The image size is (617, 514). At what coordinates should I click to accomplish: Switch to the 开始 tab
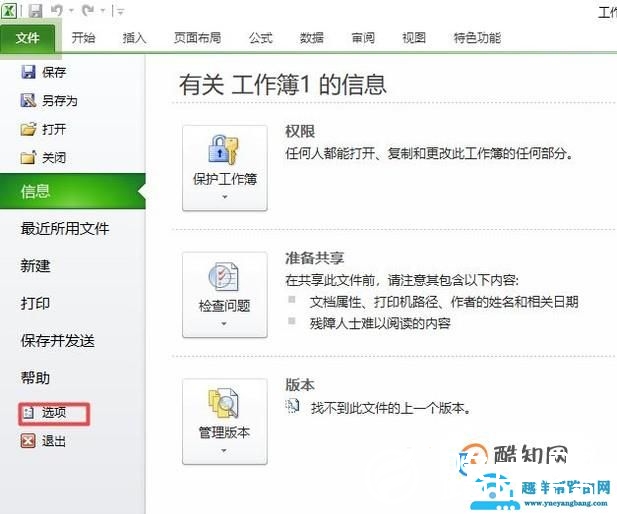coord(83,38)
